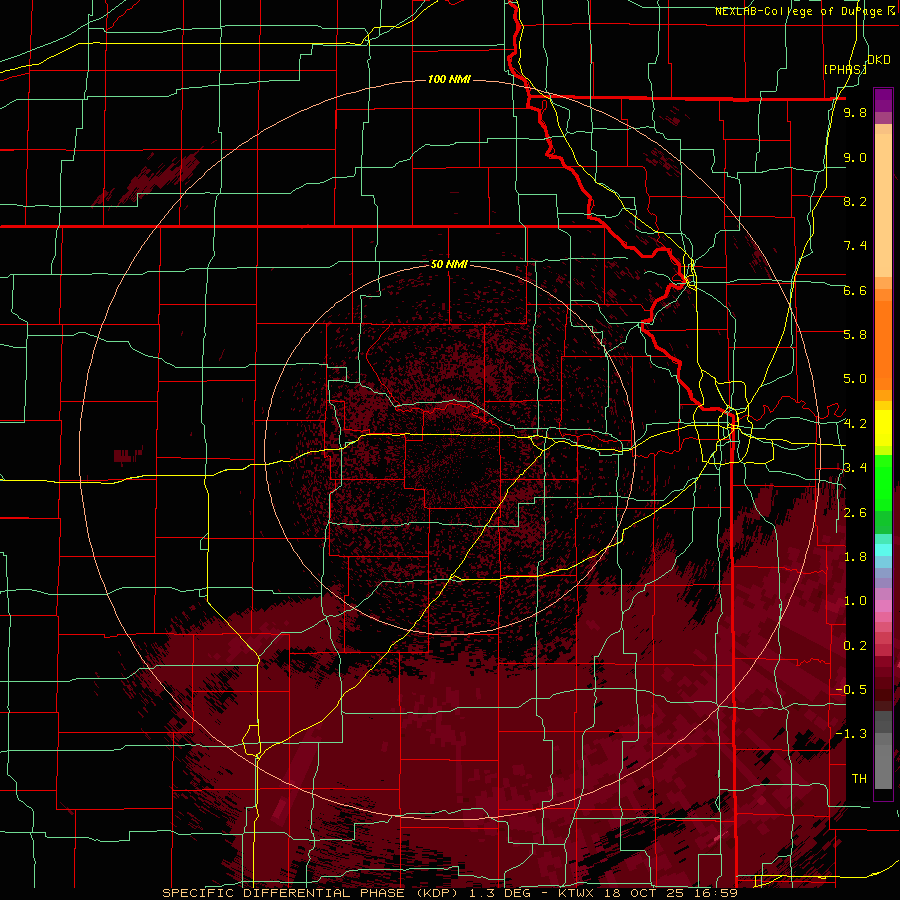This screenshot has width=900, height=900.
Task: Select the 6.6 legend value
Action: click(x=855, y=290)
